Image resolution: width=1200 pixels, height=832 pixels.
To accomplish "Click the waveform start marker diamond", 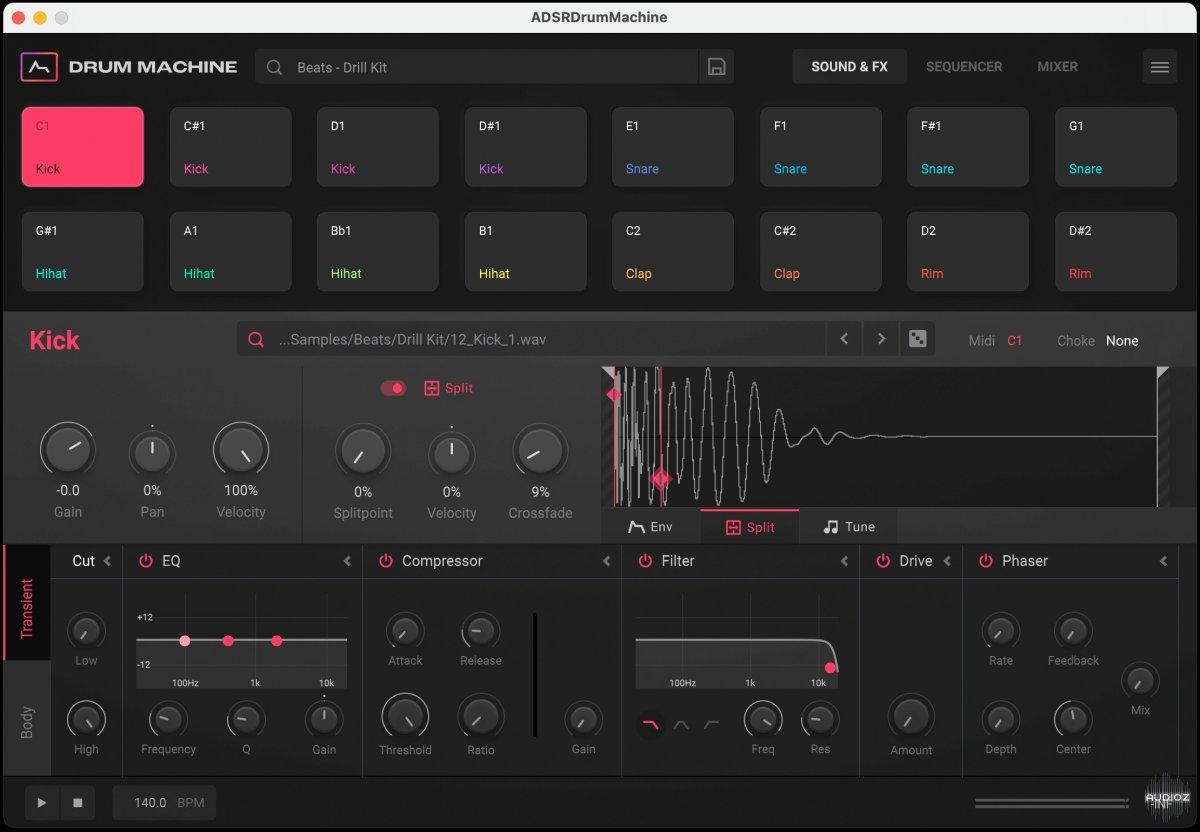I will click(614, 395).
